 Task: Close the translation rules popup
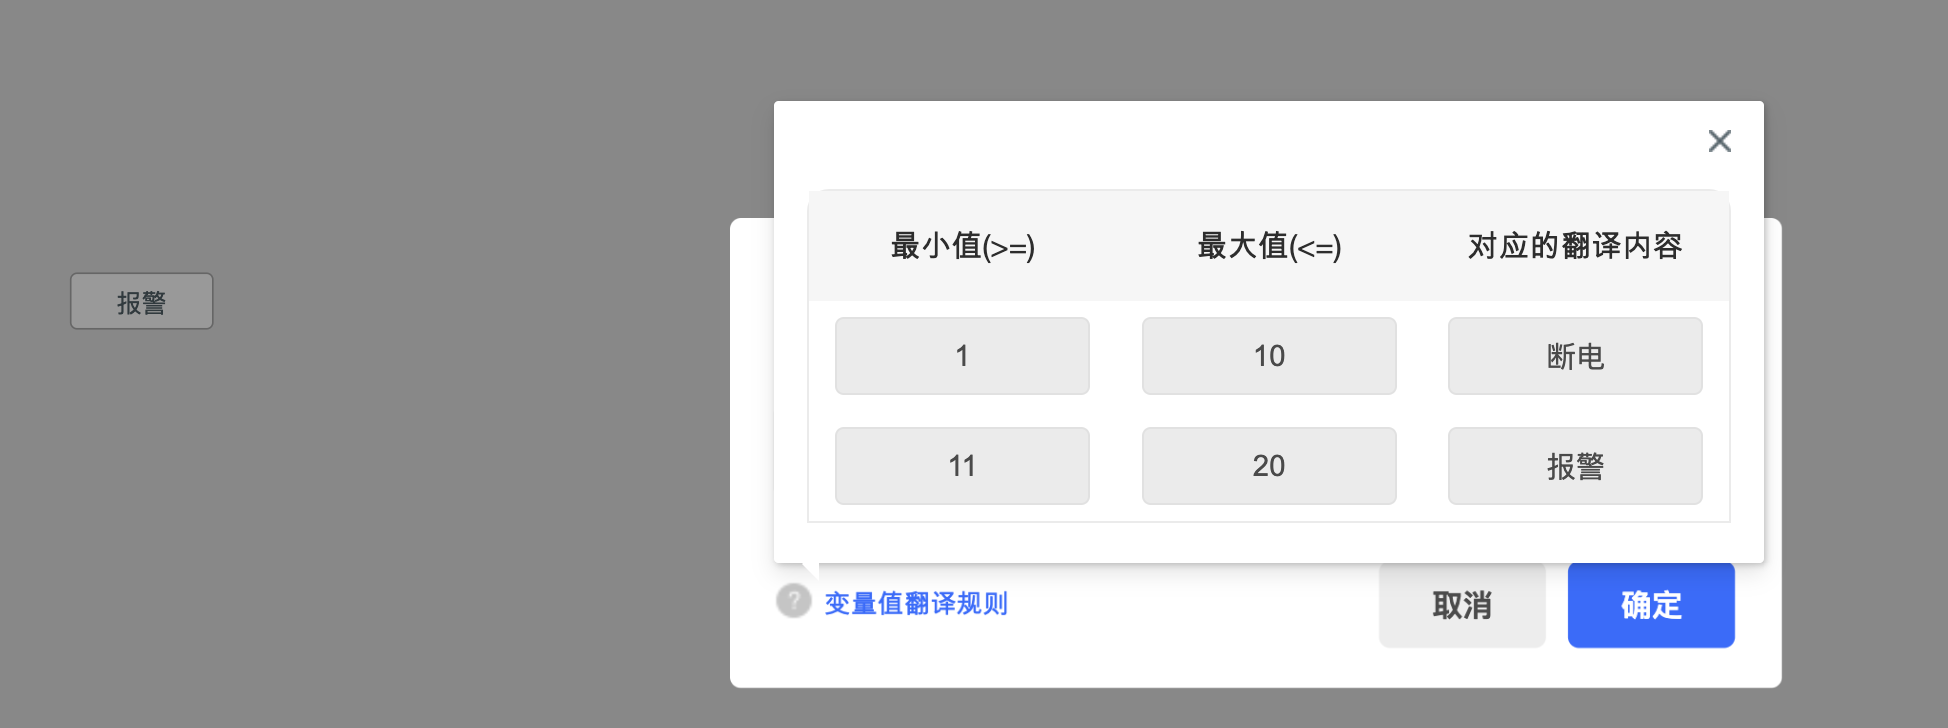1719,141
